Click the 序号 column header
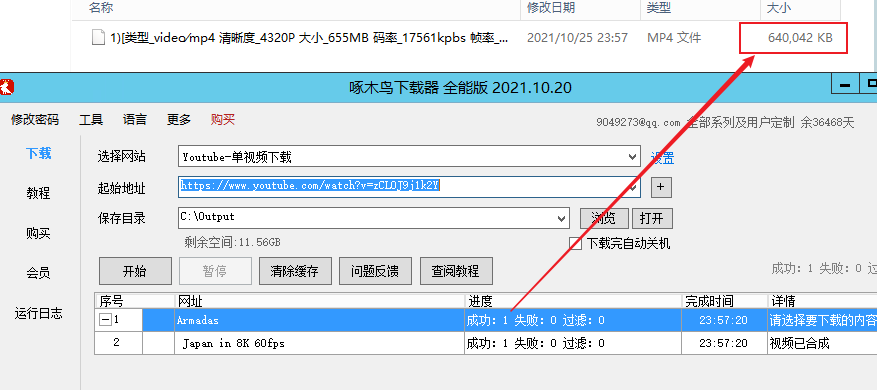 coord(111,302)
